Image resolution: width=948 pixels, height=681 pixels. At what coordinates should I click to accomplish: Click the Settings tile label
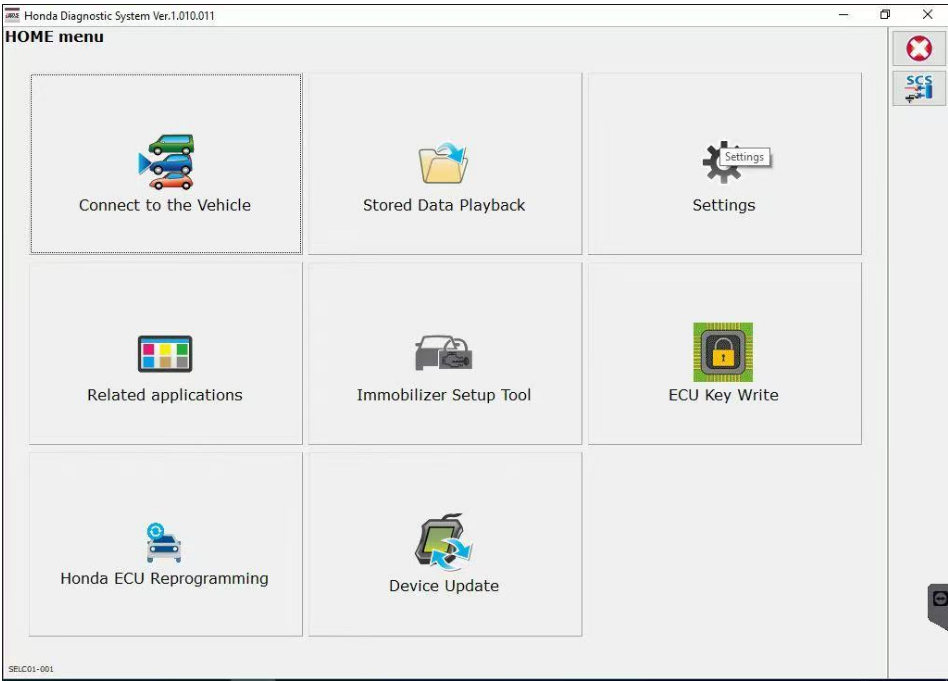tap(724, 206)
